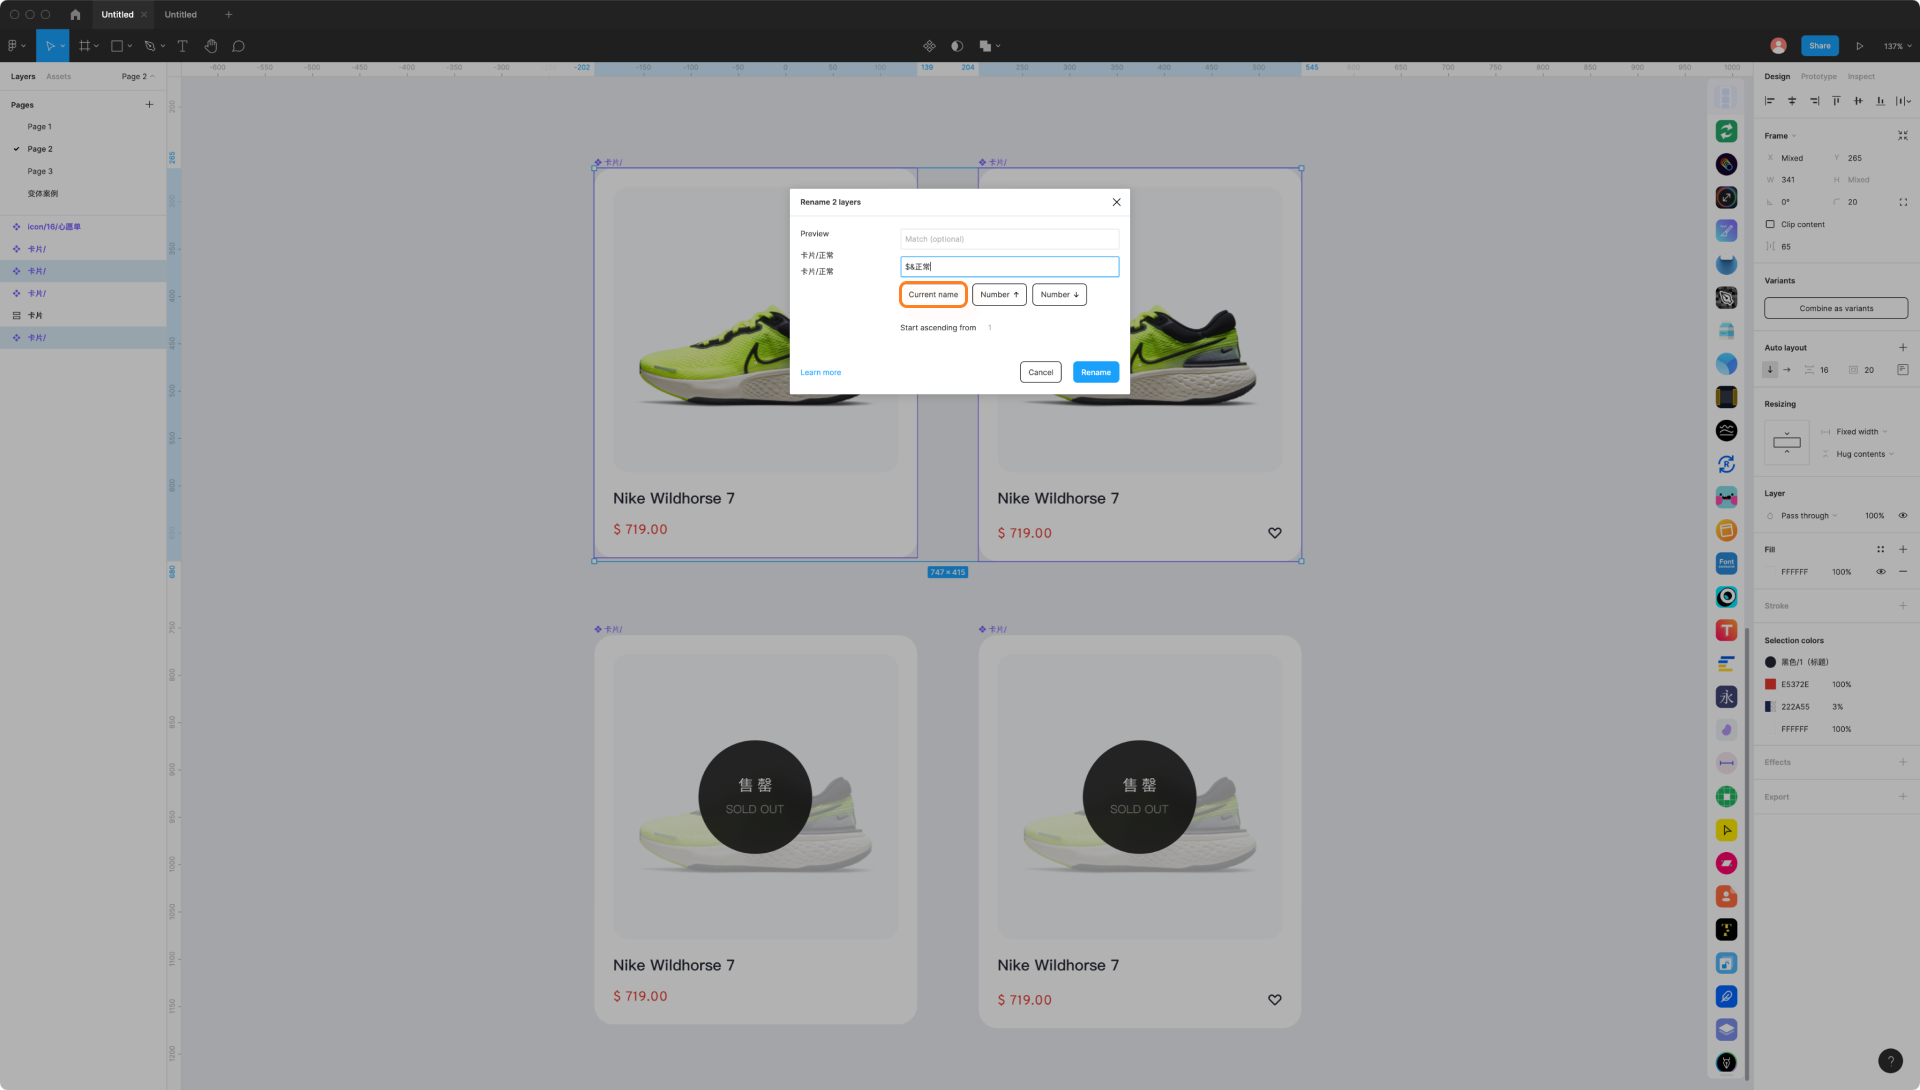This screenshot has height=1090, width=1920.
Task: Click the home icon in title bar
Action: click(75, 15)
